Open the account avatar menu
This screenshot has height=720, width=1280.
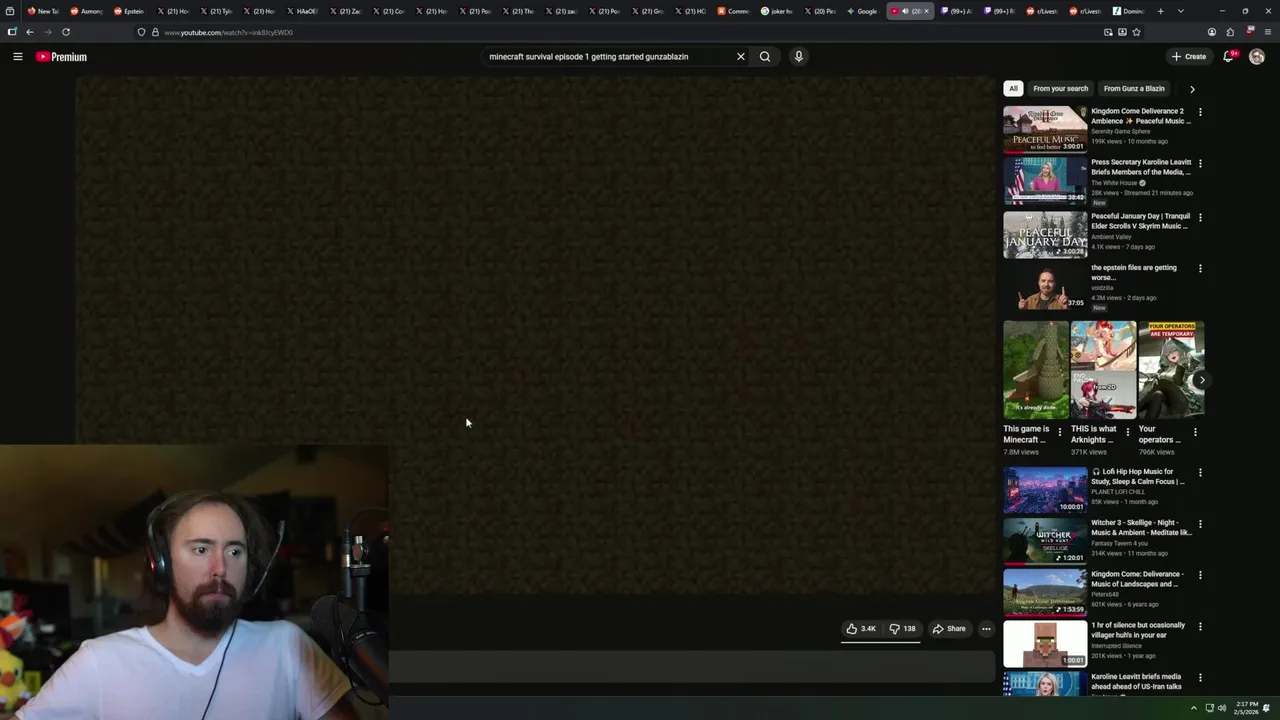pos(1257,57)
